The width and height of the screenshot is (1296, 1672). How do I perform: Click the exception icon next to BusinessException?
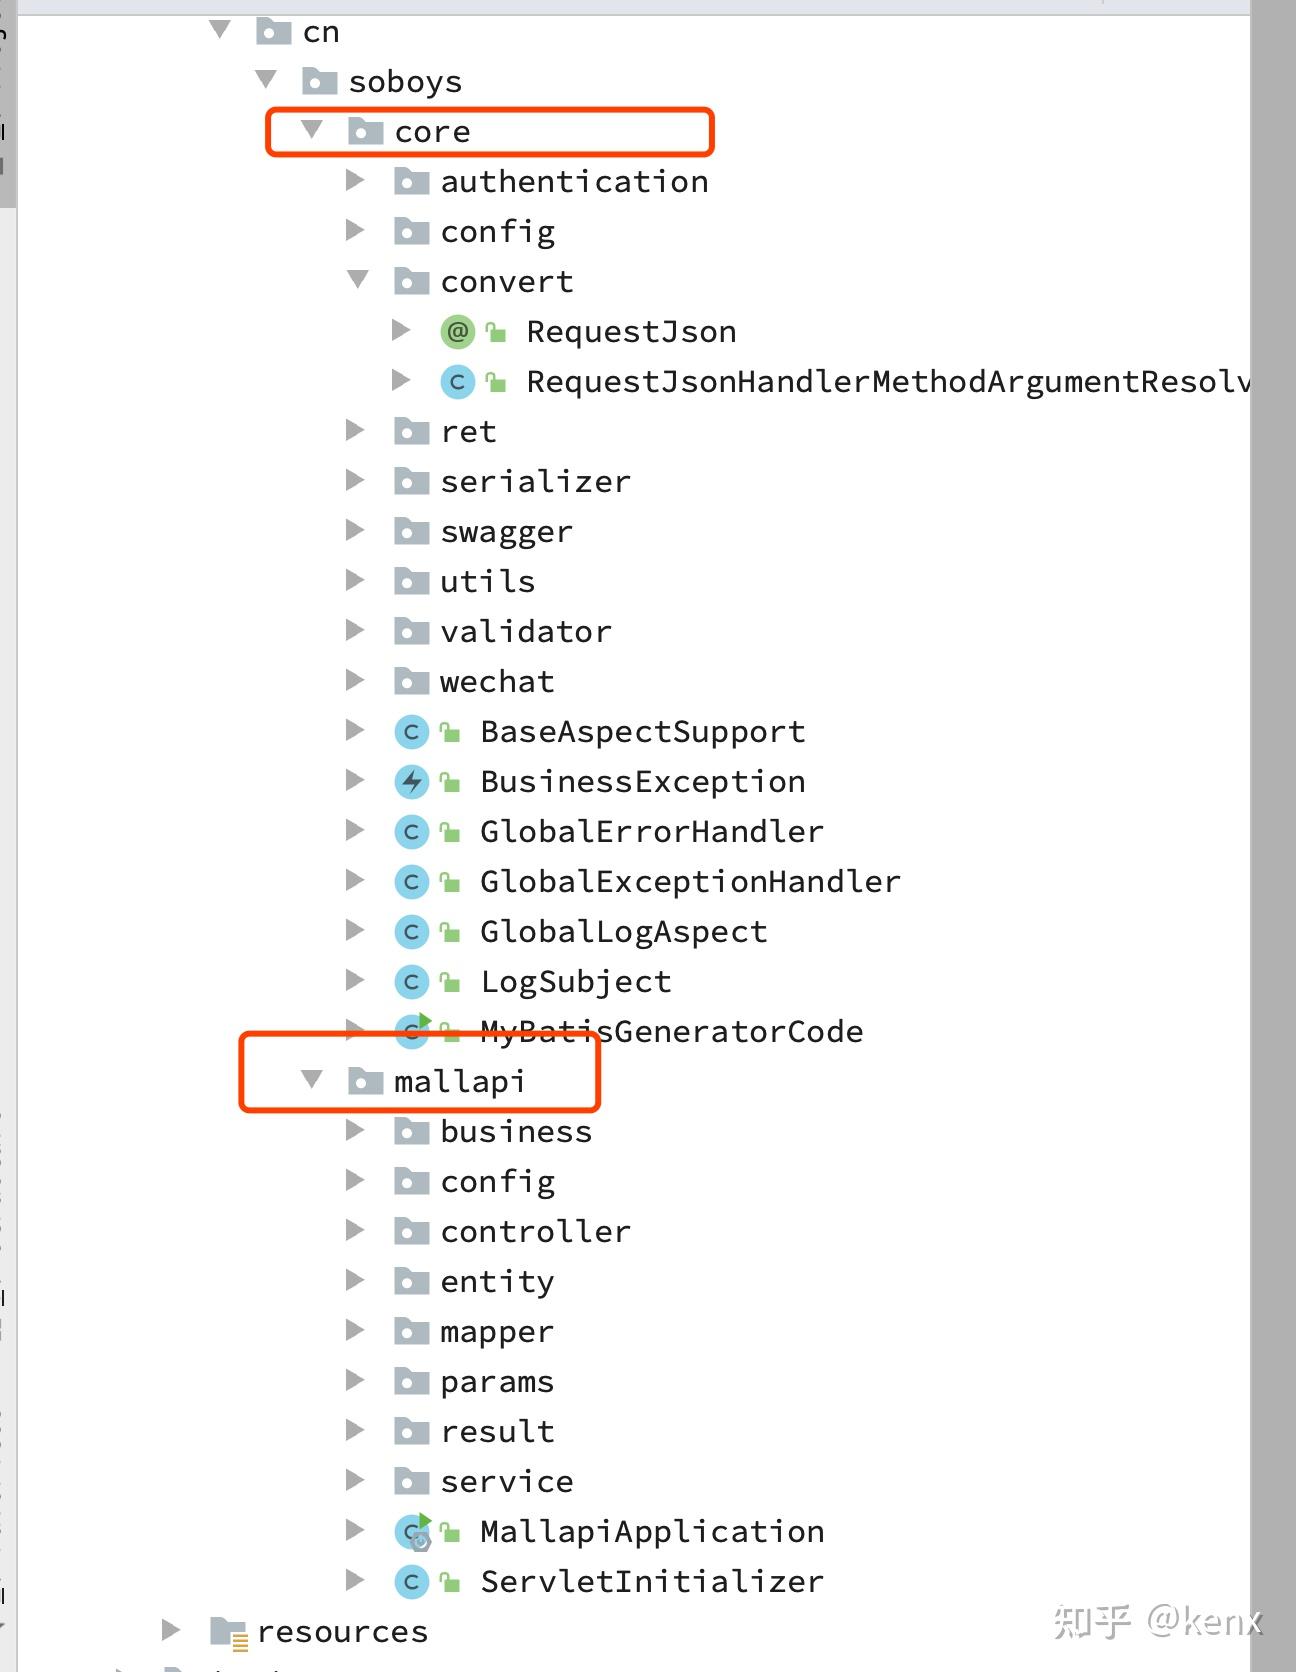click(411, 781)
